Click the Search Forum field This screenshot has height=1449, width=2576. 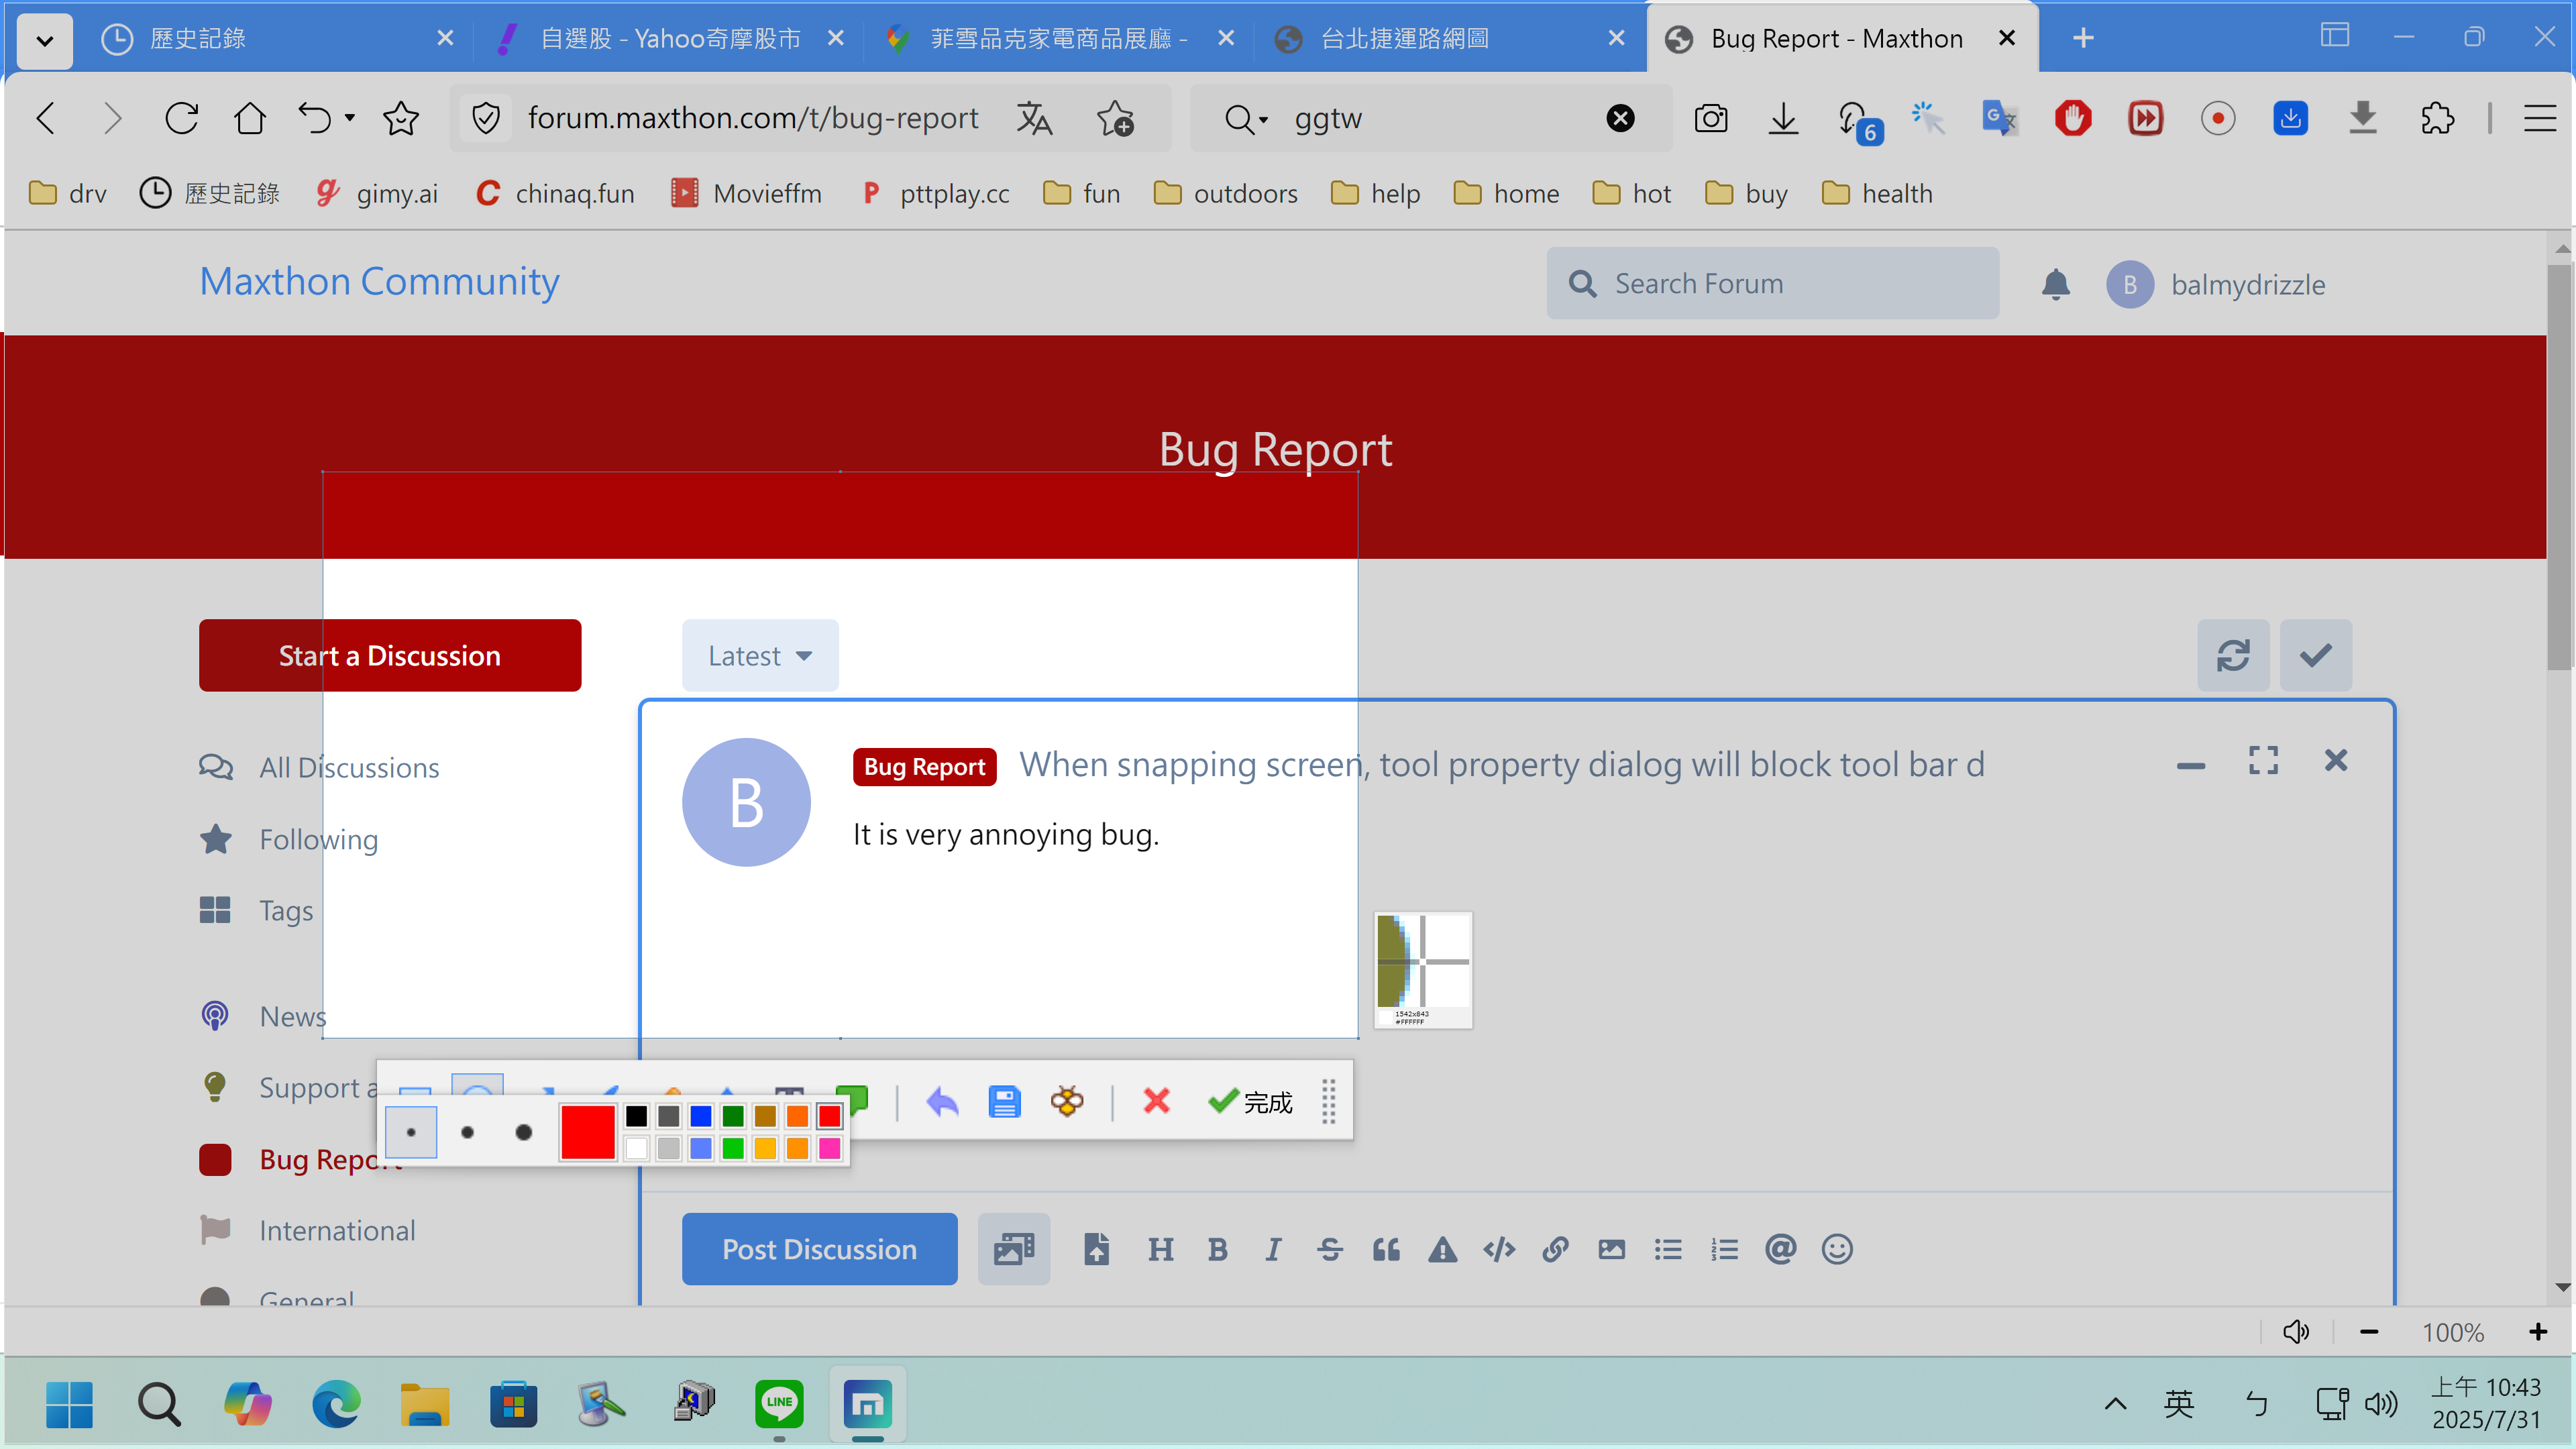[x=1772, y=283]
